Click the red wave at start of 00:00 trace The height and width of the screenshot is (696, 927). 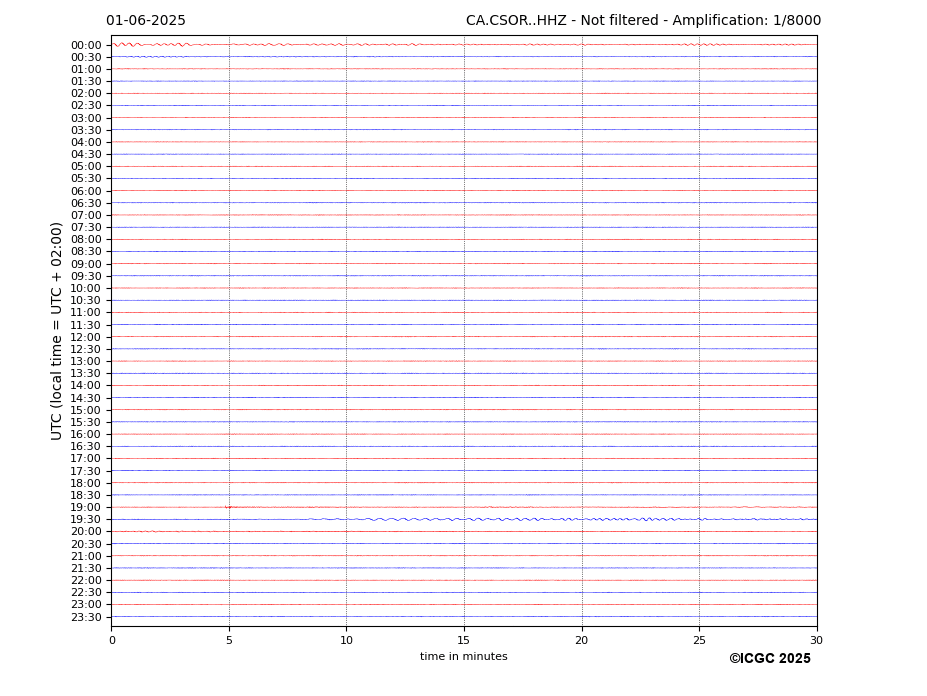(127, 44)
